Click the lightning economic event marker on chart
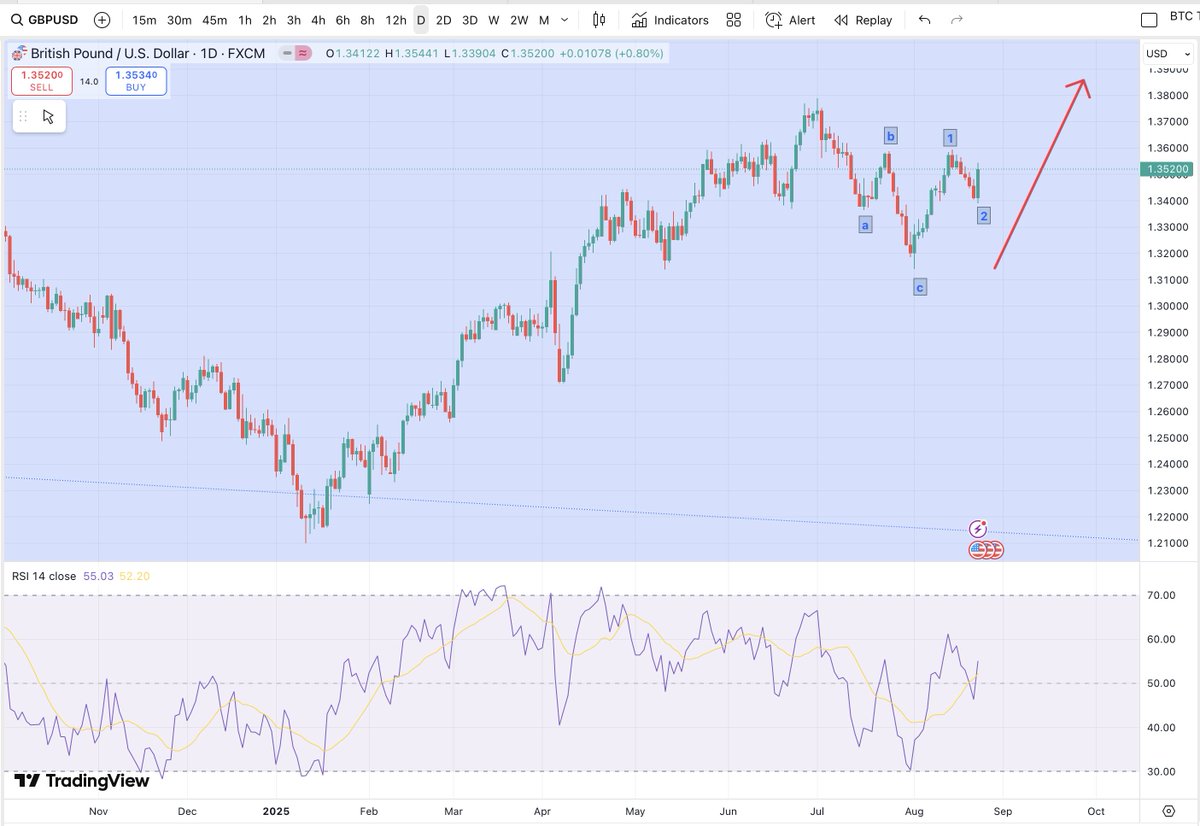This screenshot has height=826, width=1200. point(977,528)
